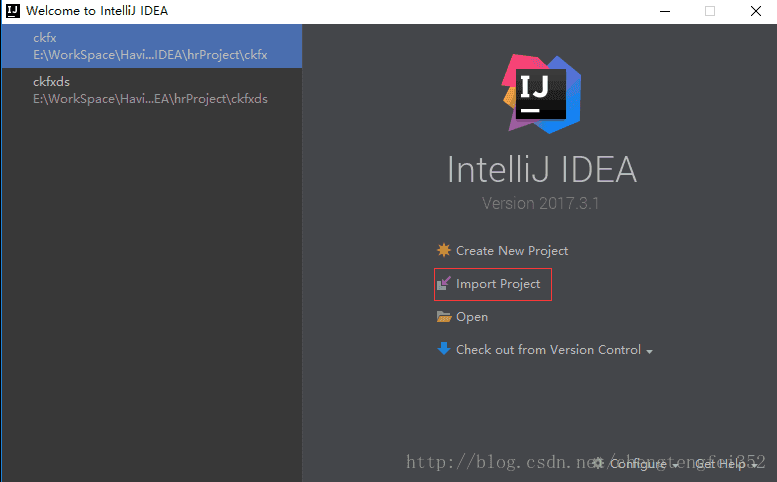This screenshot has height=482, width=777.
Task: Expand the Version Control dropdown arrow
Action: pyautogui.click(x=649, y=351)
